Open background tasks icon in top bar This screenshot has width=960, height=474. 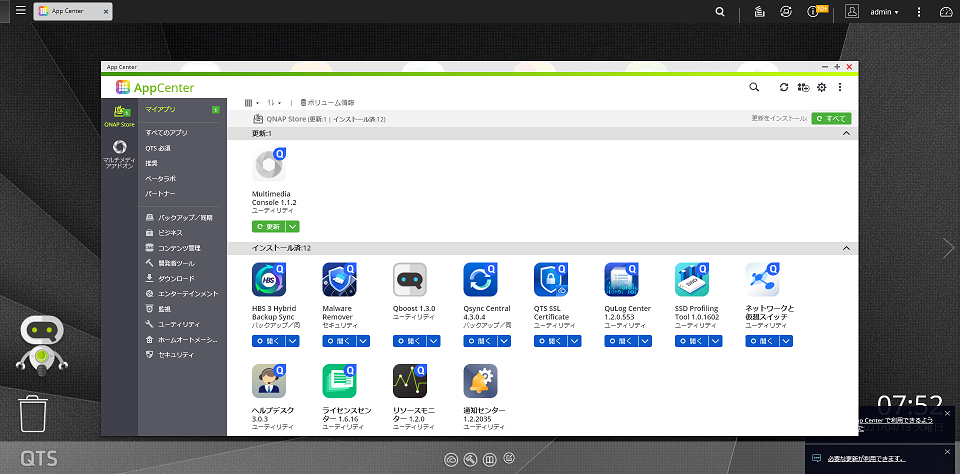click(759, 12)
